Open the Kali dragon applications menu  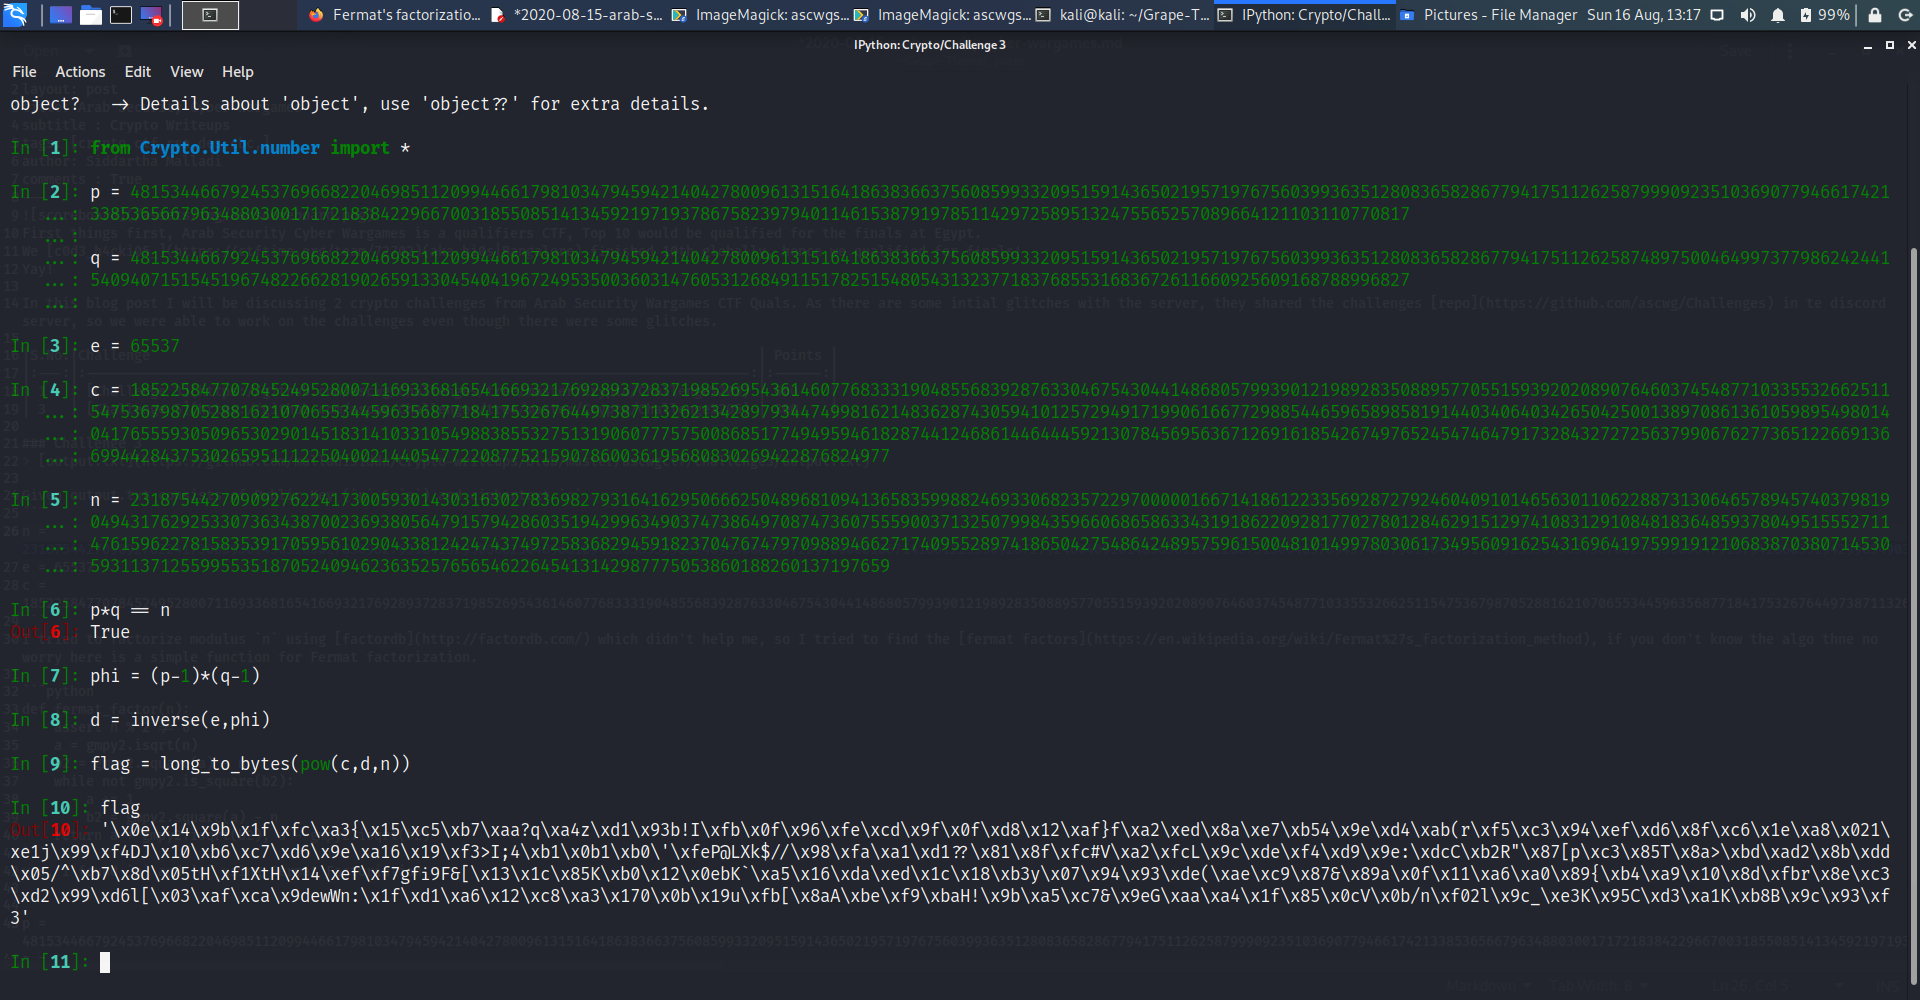click(15, 15)
